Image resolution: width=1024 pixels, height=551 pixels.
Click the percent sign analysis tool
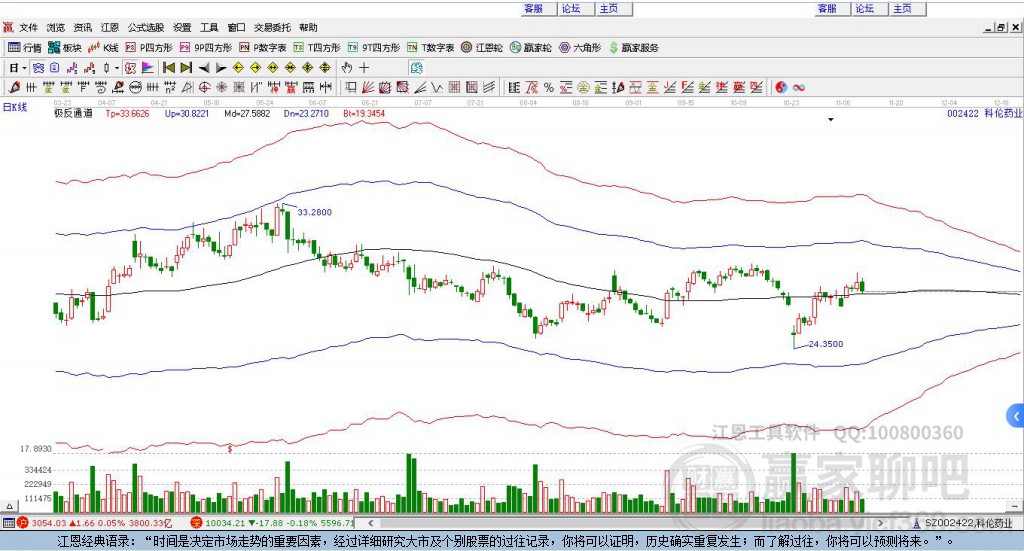(549, 87)
